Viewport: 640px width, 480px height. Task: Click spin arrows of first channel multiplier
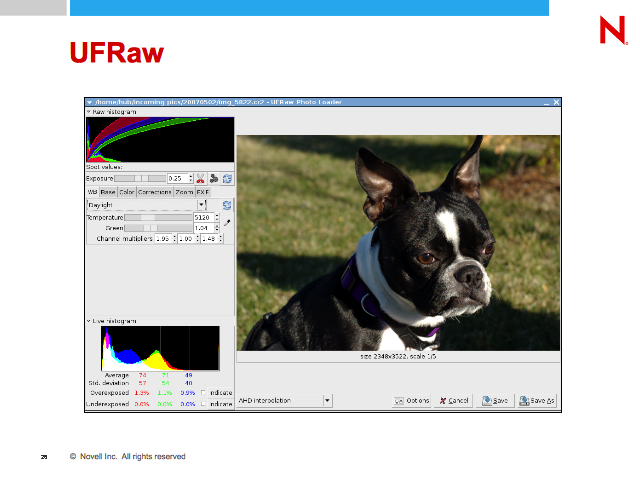(x=175, y=238)
